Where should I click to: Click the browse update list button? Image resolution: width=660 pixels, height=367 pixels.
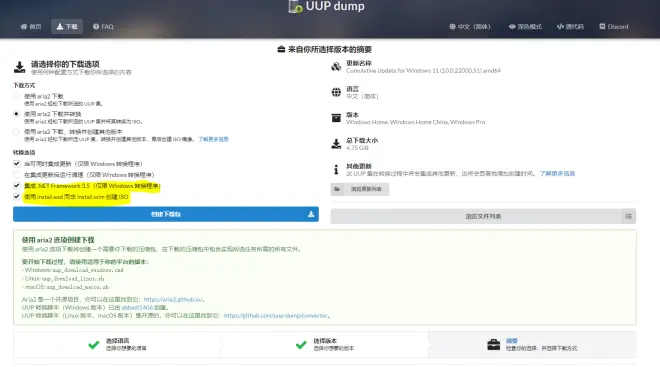pos(360,189)
